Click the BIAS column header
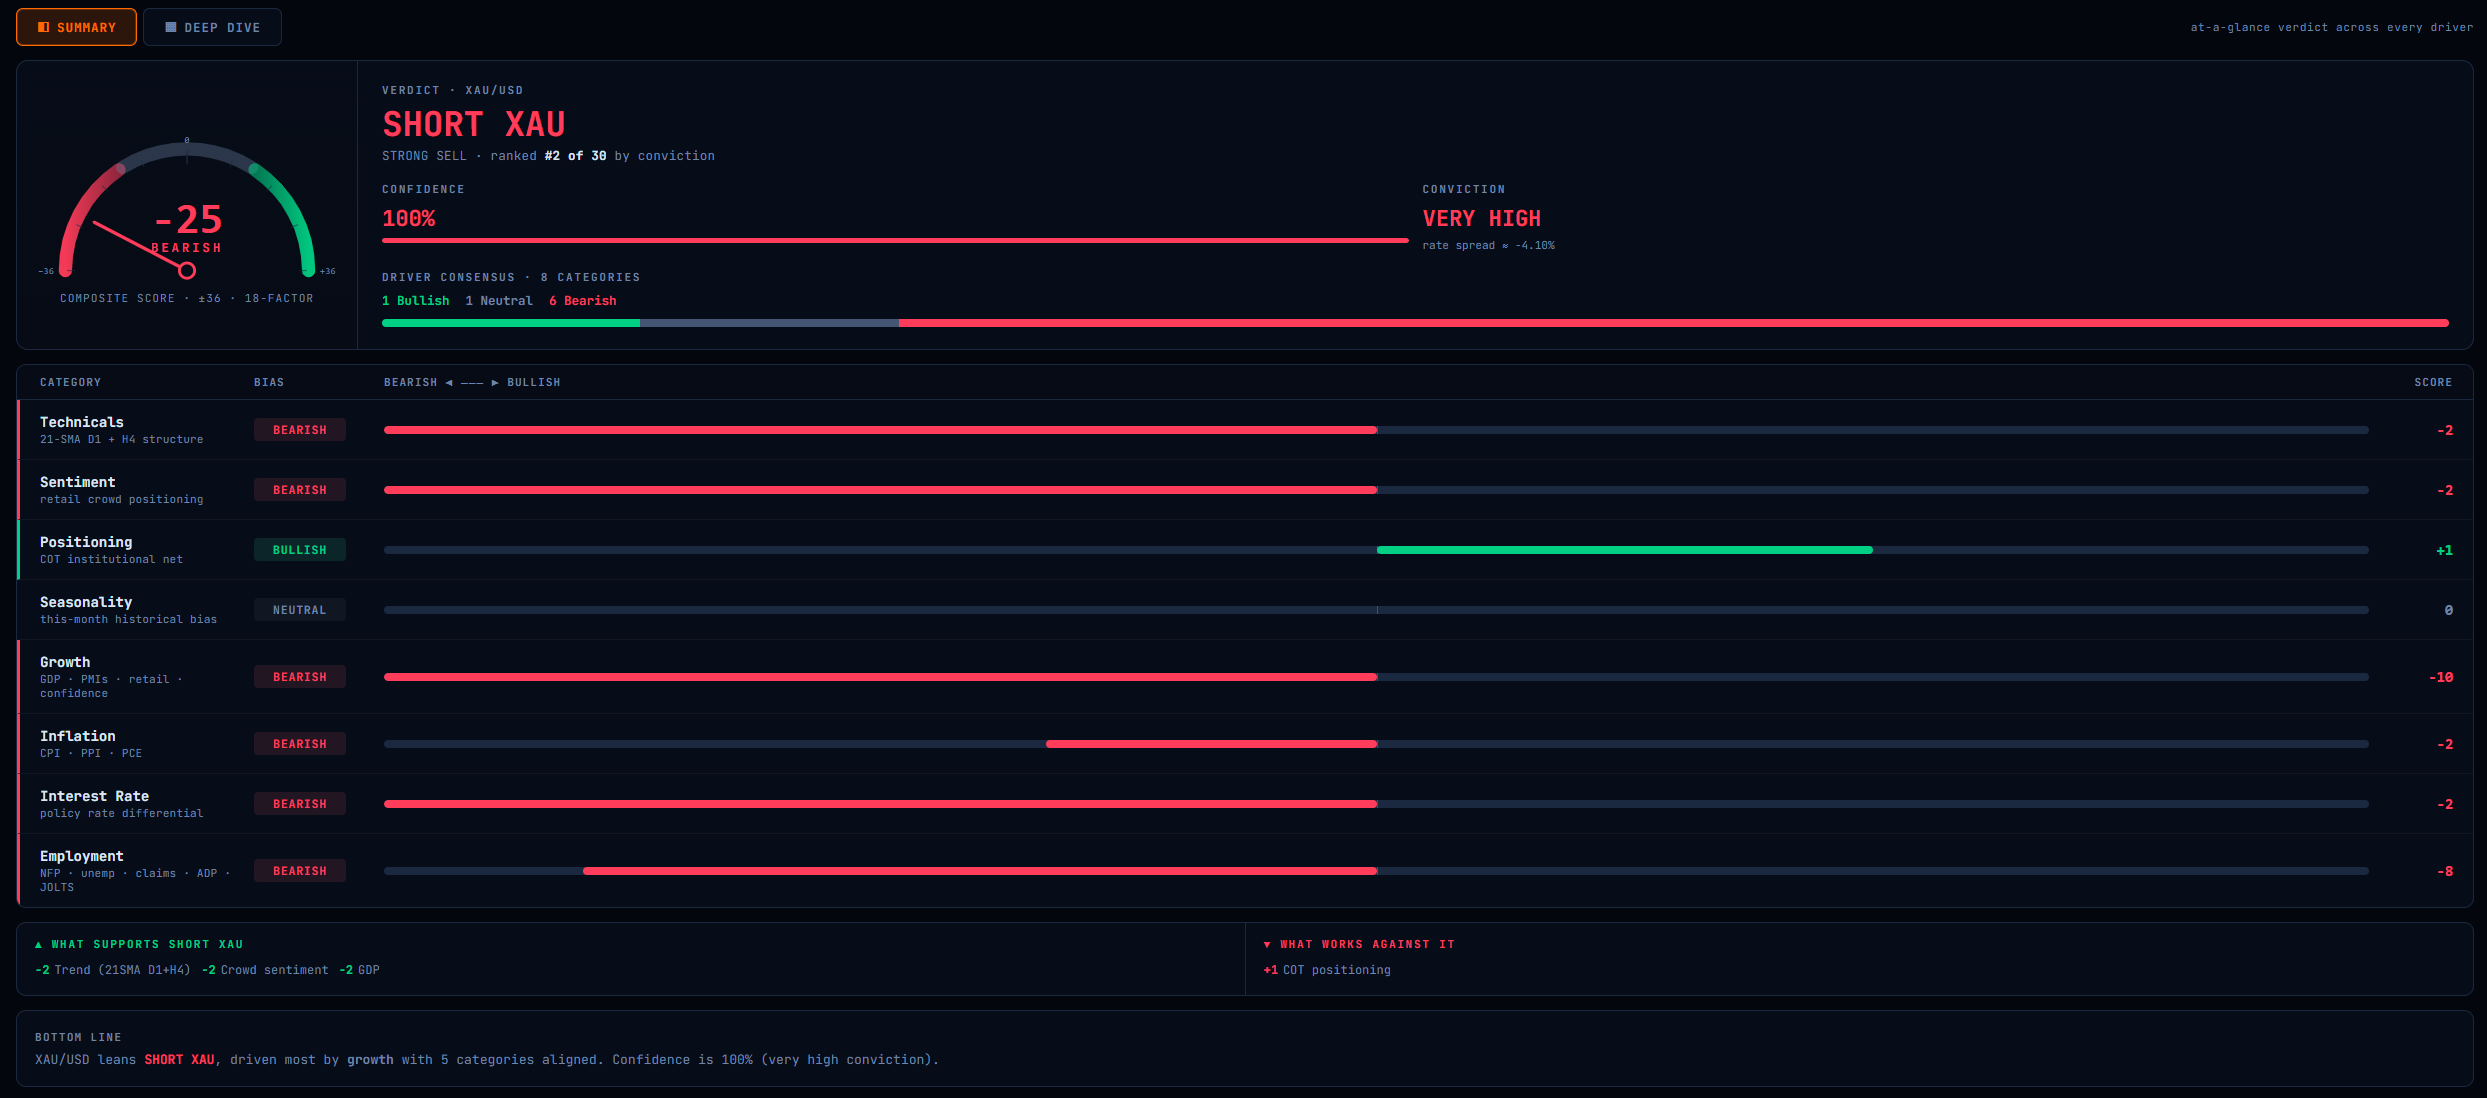The image size is (2487, 1098). [x=269, y=383]
